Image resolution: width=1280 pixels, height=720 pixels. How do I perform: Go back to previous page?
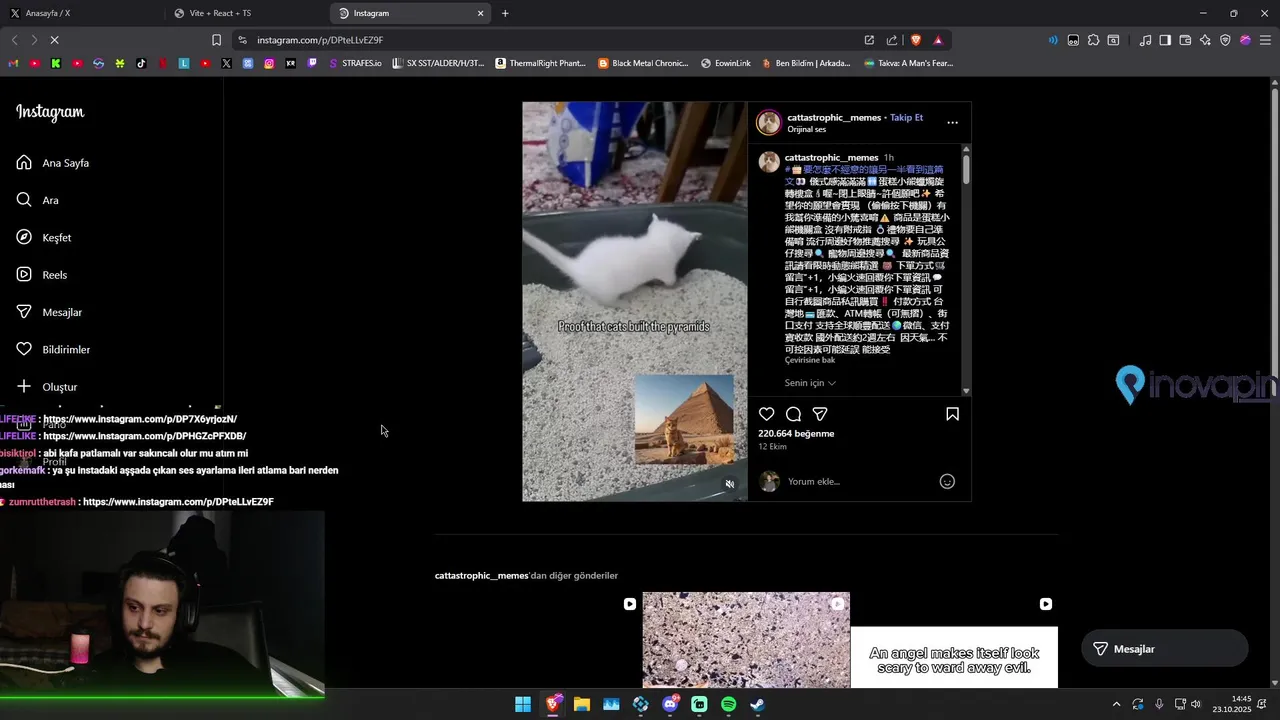pos(14,40)
